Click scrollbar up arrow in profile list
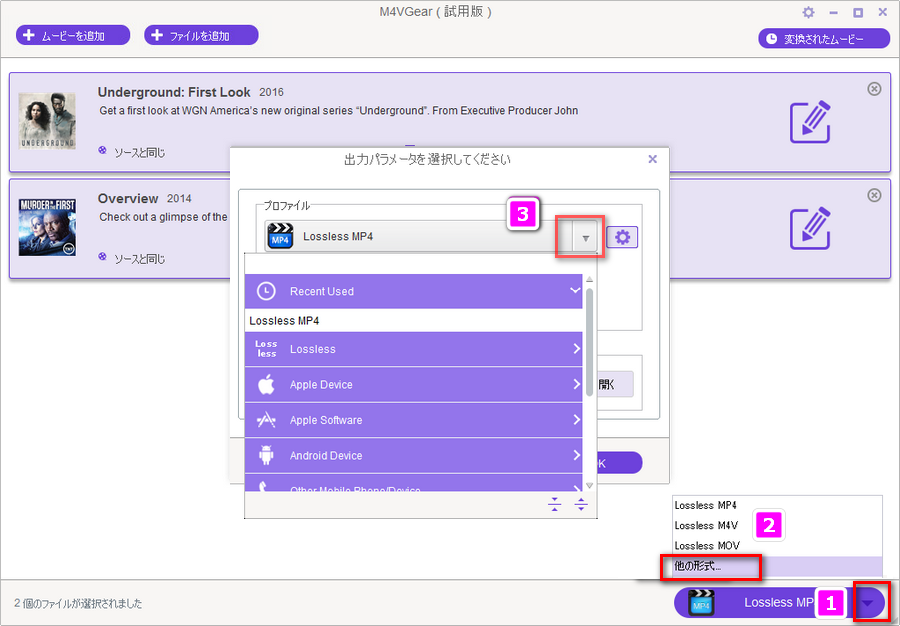900x626 pixels. 589,279
